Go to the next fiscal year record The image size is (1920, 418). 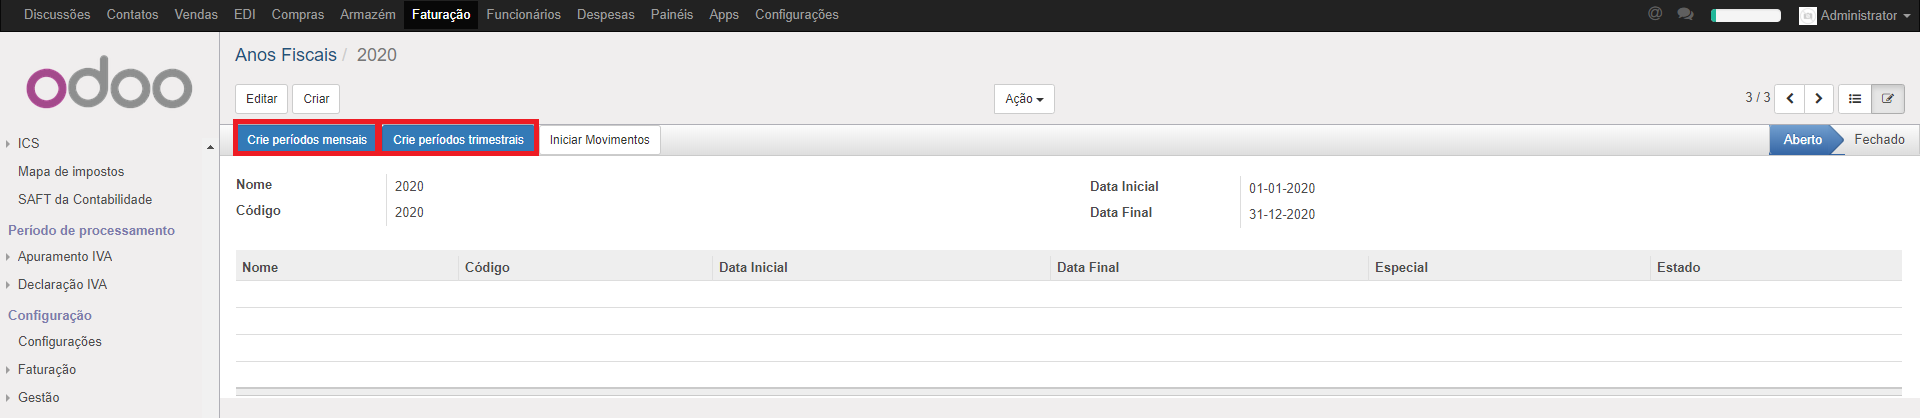click(1819, 99)
